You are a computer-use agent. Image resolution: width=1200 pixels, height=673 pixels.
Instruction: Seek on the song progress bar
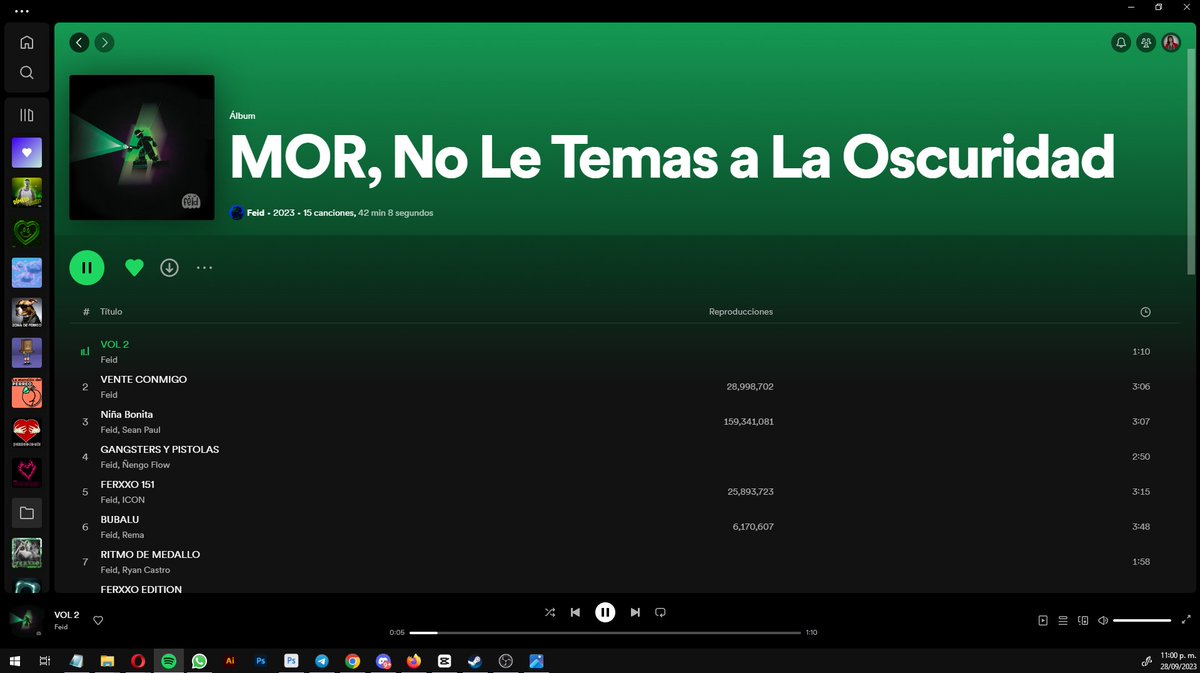[x=605, y=632]
